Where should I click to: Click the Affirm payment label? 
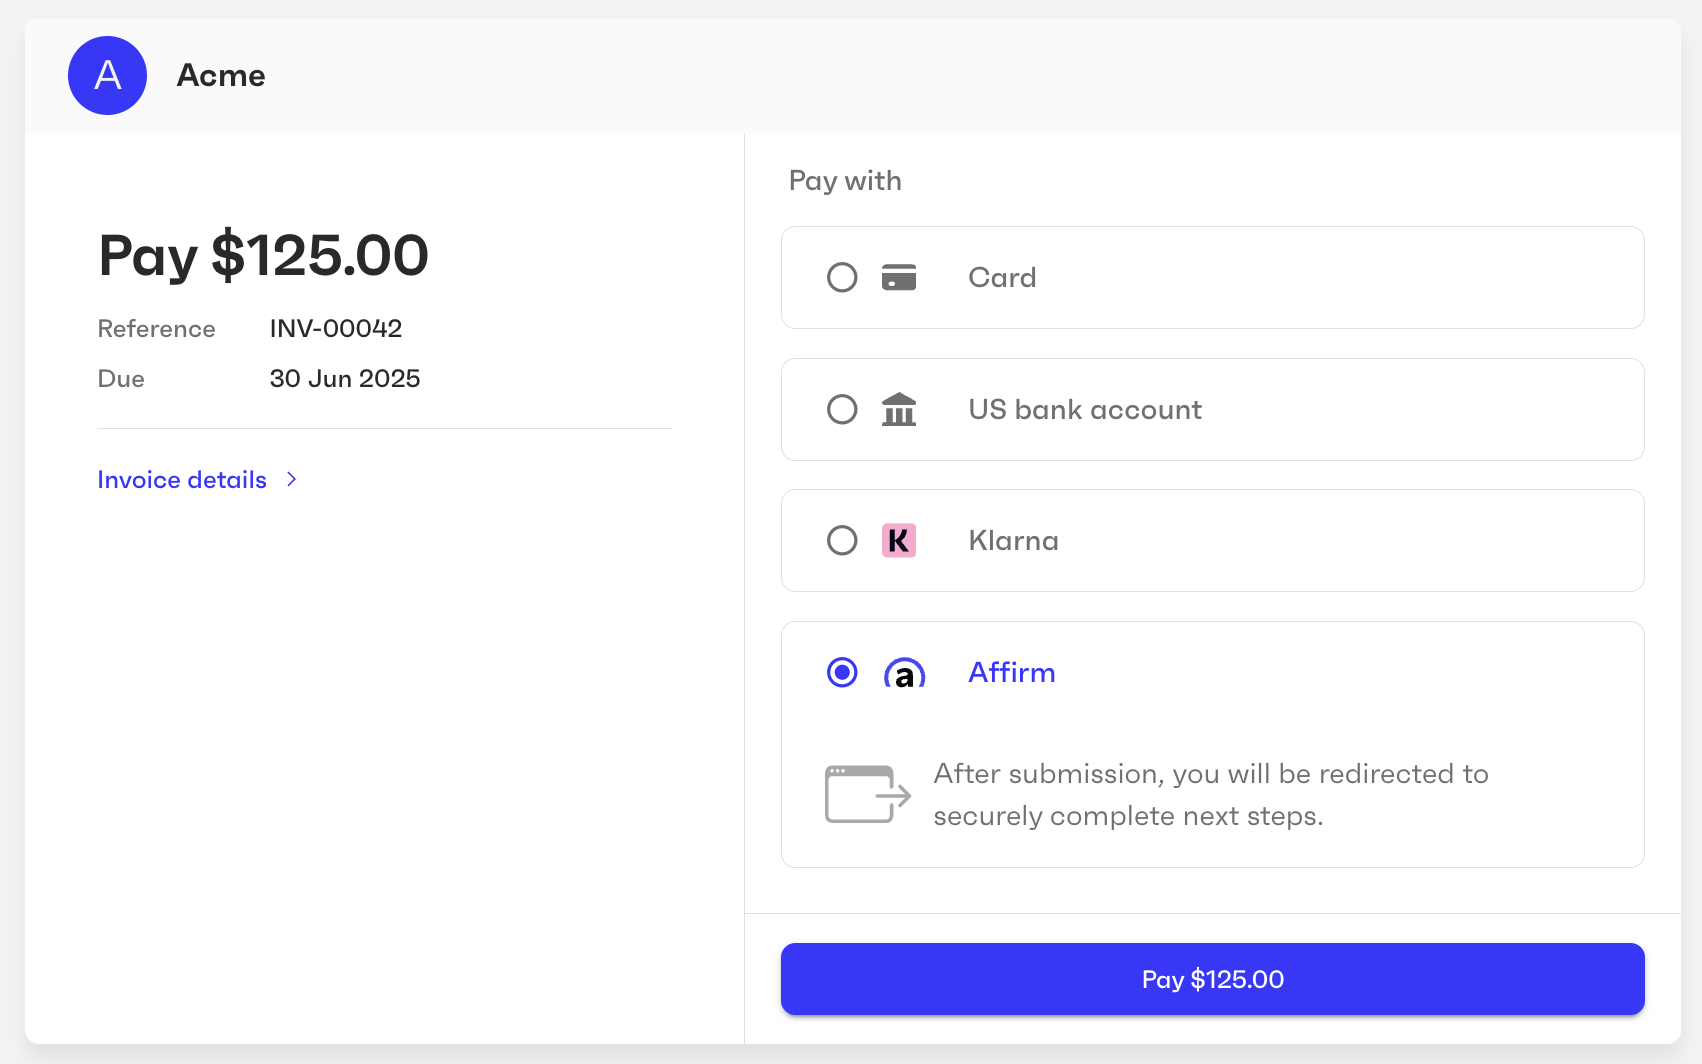[x=1011, y=672]
